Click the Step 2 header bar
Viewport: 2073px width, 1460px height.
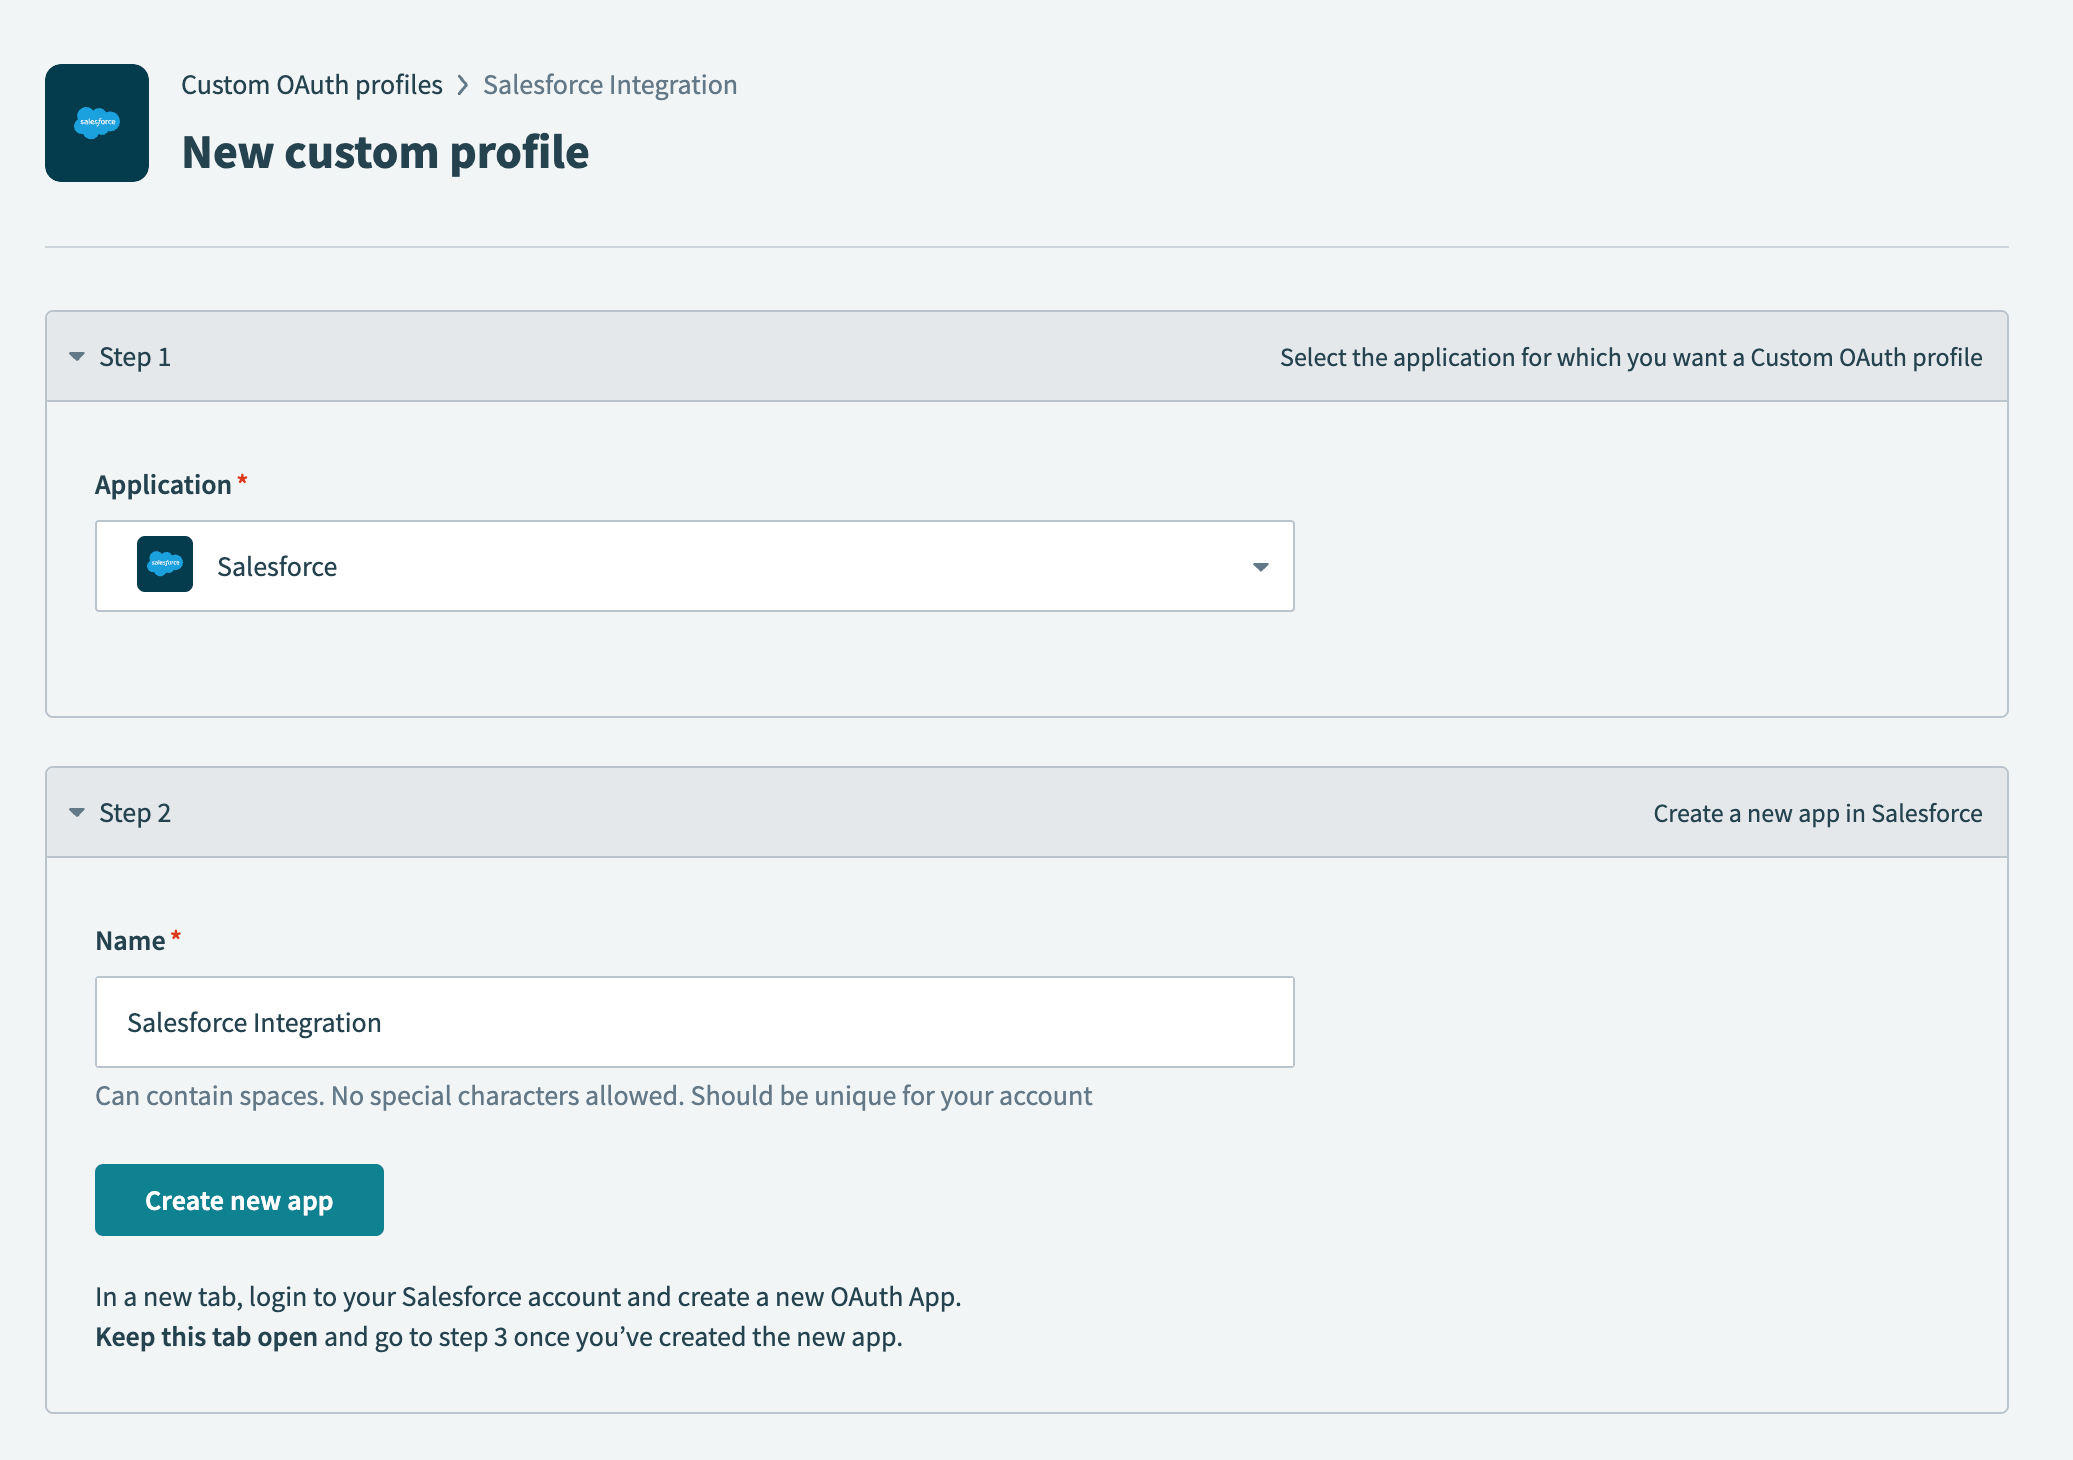(x=1026, y=813)
